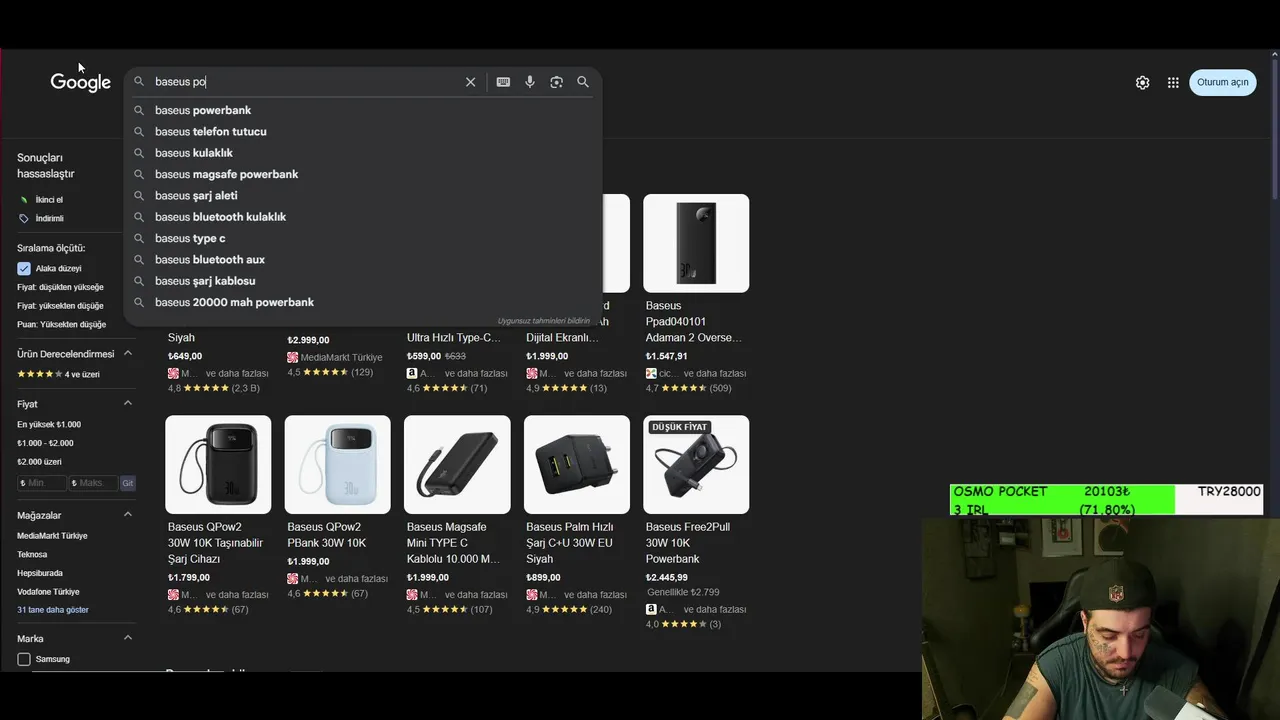Click the Min. price input
This screenshot has height=720, width=1280.
click(42, 483)
